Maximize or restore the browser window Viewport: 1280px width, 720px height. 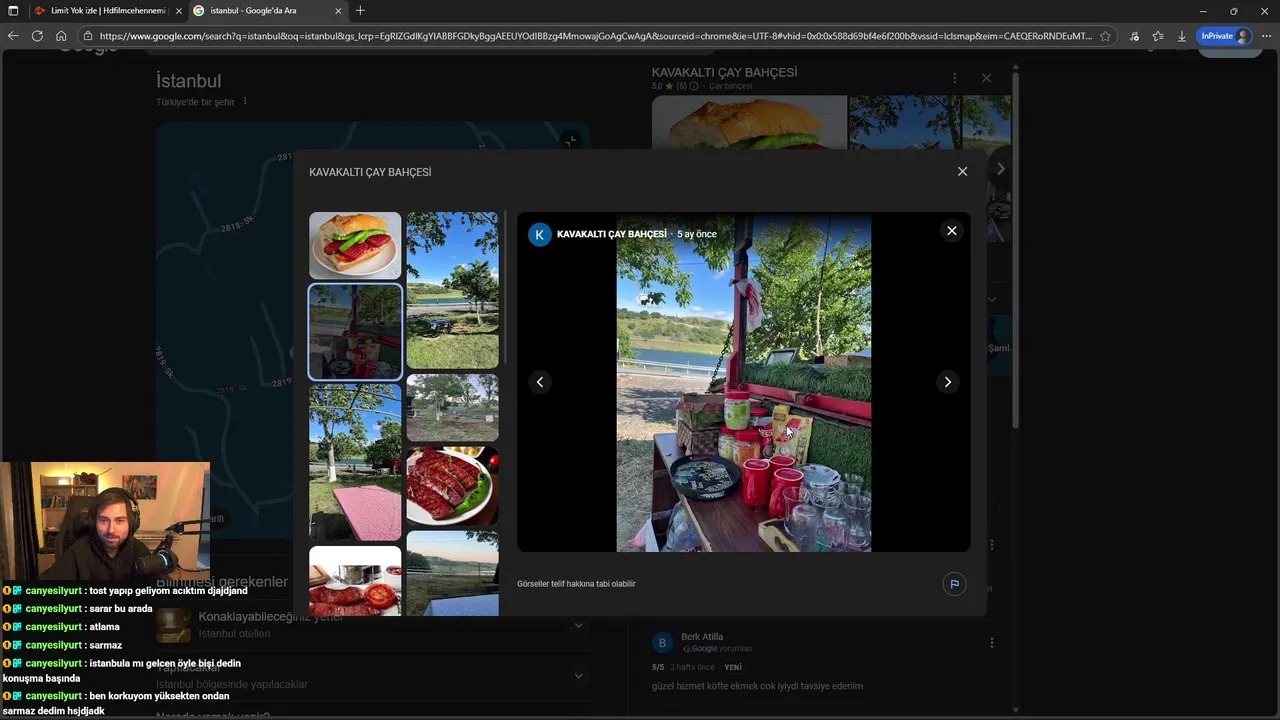point(1233,11)
